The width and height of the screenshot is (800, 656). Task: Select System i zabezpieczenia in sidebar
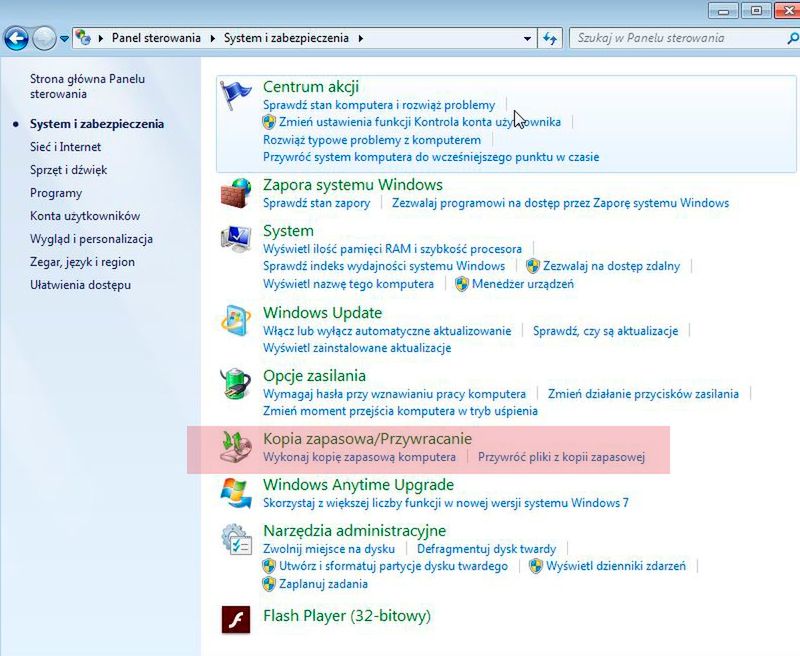[97, 124]
